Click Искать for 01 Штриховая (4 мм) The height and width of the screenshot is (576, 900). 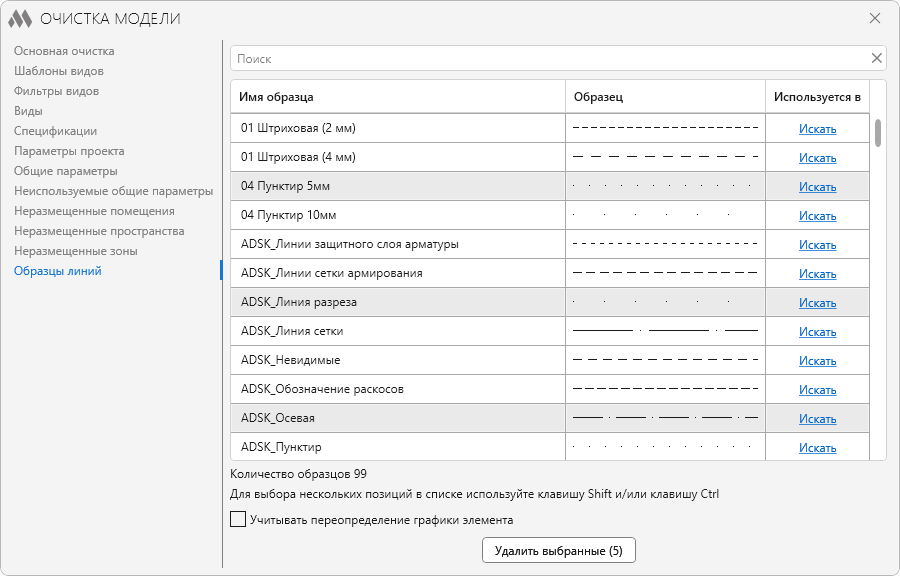pos(817,158)
